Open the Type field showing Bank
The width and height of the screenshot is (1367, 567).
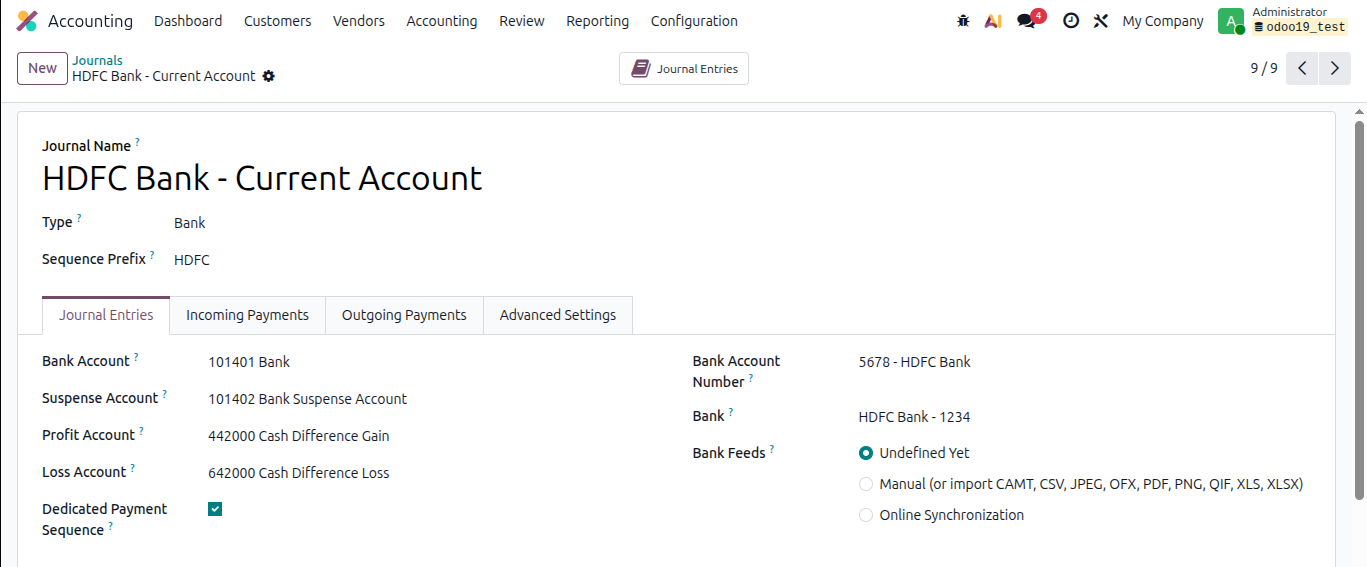click(x=190, y=223)
